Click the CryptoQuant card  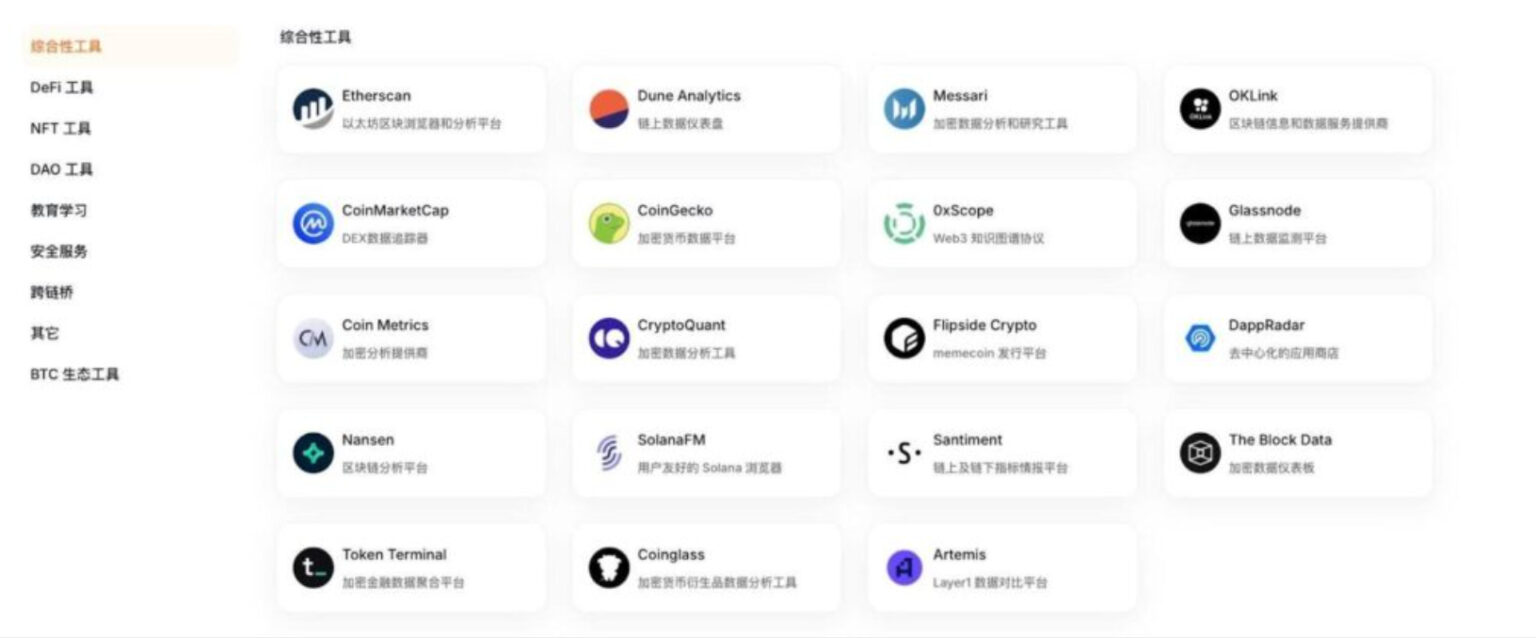click(x=706, y=337)
